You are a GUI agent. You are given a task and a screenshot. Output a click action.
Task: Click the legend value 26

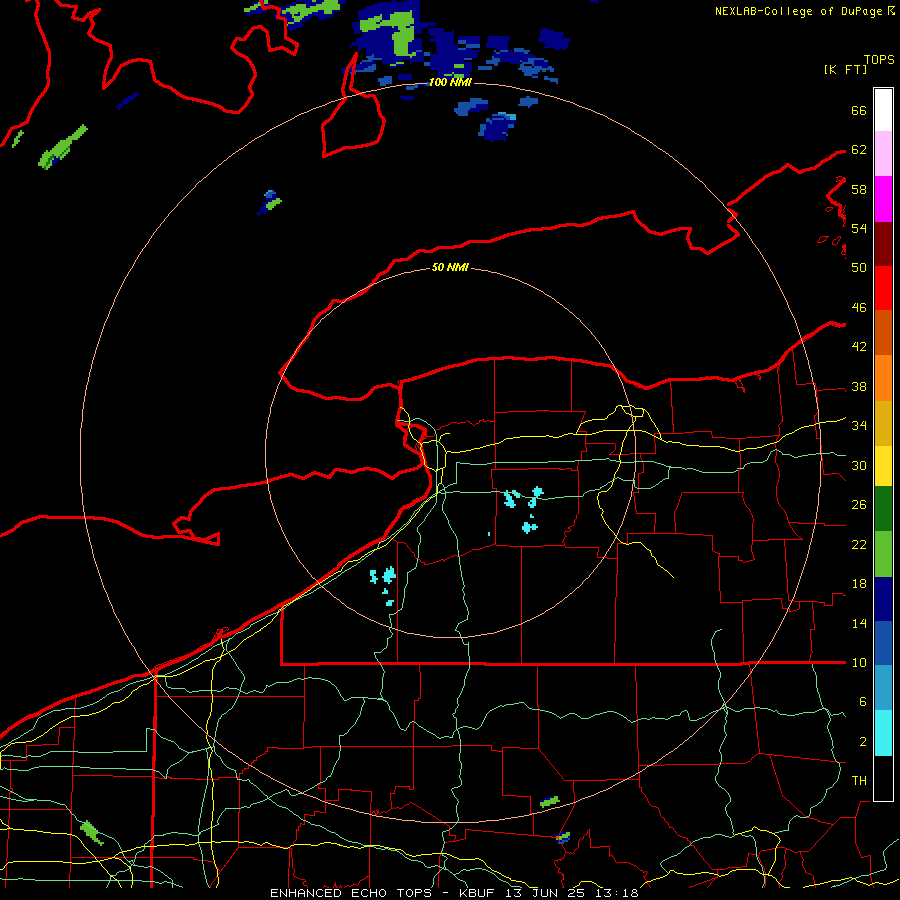pyautogui.click(x=859, y=505)
